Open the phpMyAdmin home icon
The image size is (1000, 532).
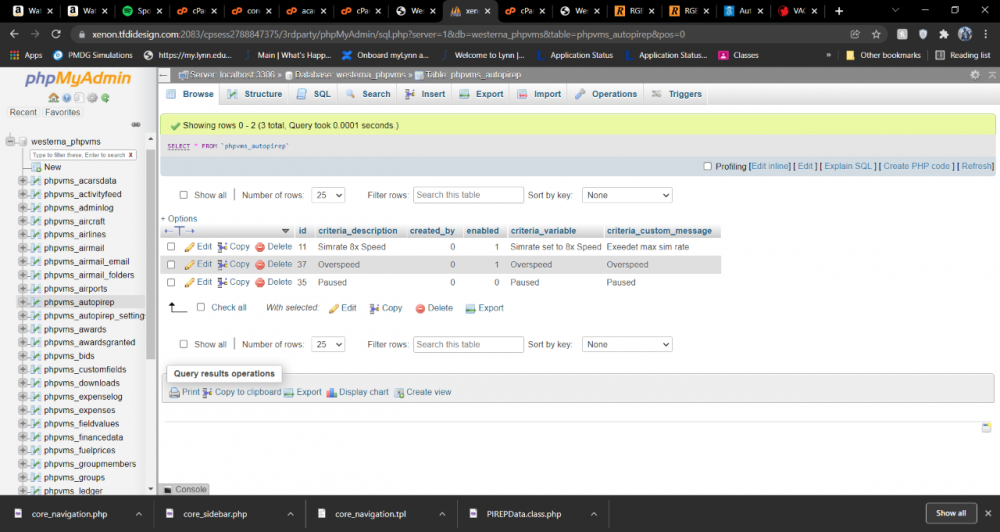54,98
